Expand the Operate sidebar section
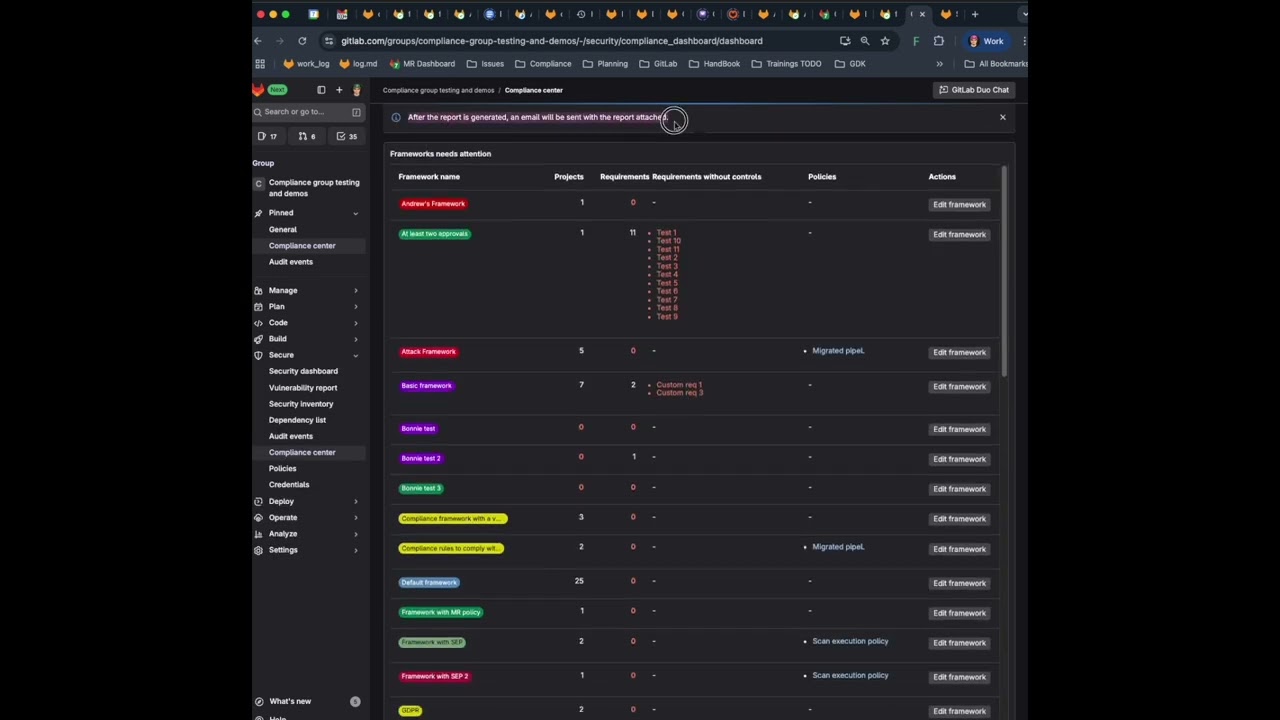Viewport: 1280px width, 720px height. [x=307, y=518]
